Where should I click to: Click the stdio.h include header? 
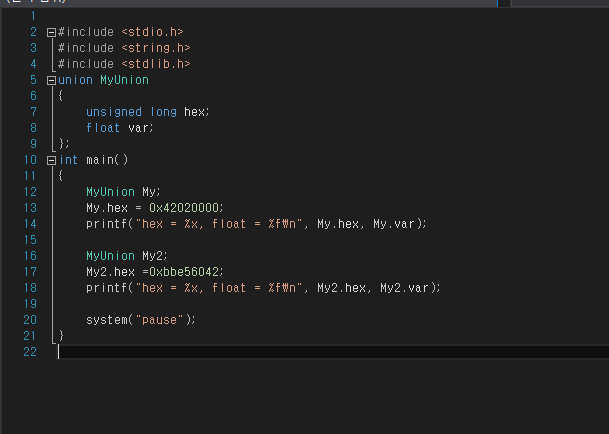[x=152, y=32]
